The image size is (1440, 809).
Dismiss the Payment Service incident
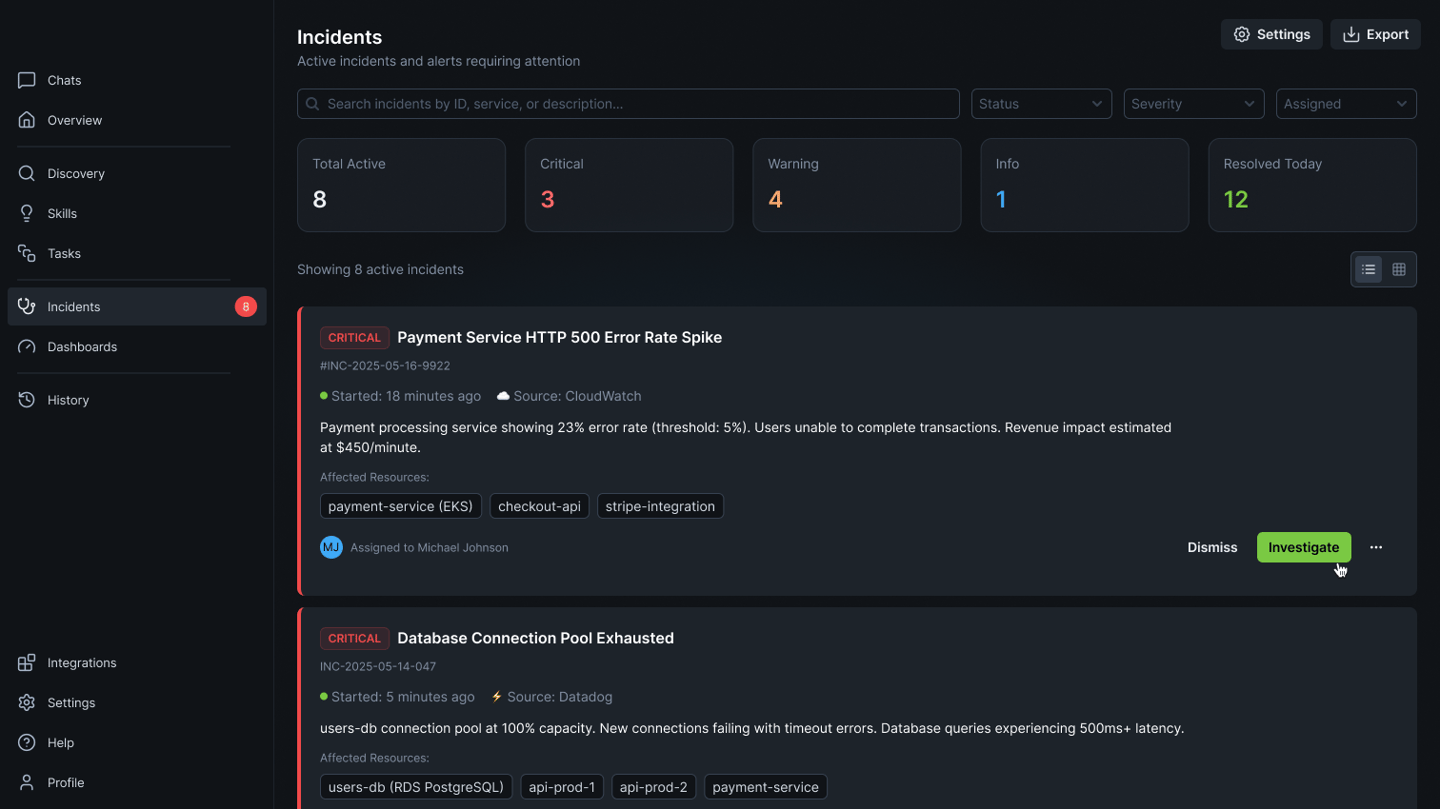tap(1212, 547)
